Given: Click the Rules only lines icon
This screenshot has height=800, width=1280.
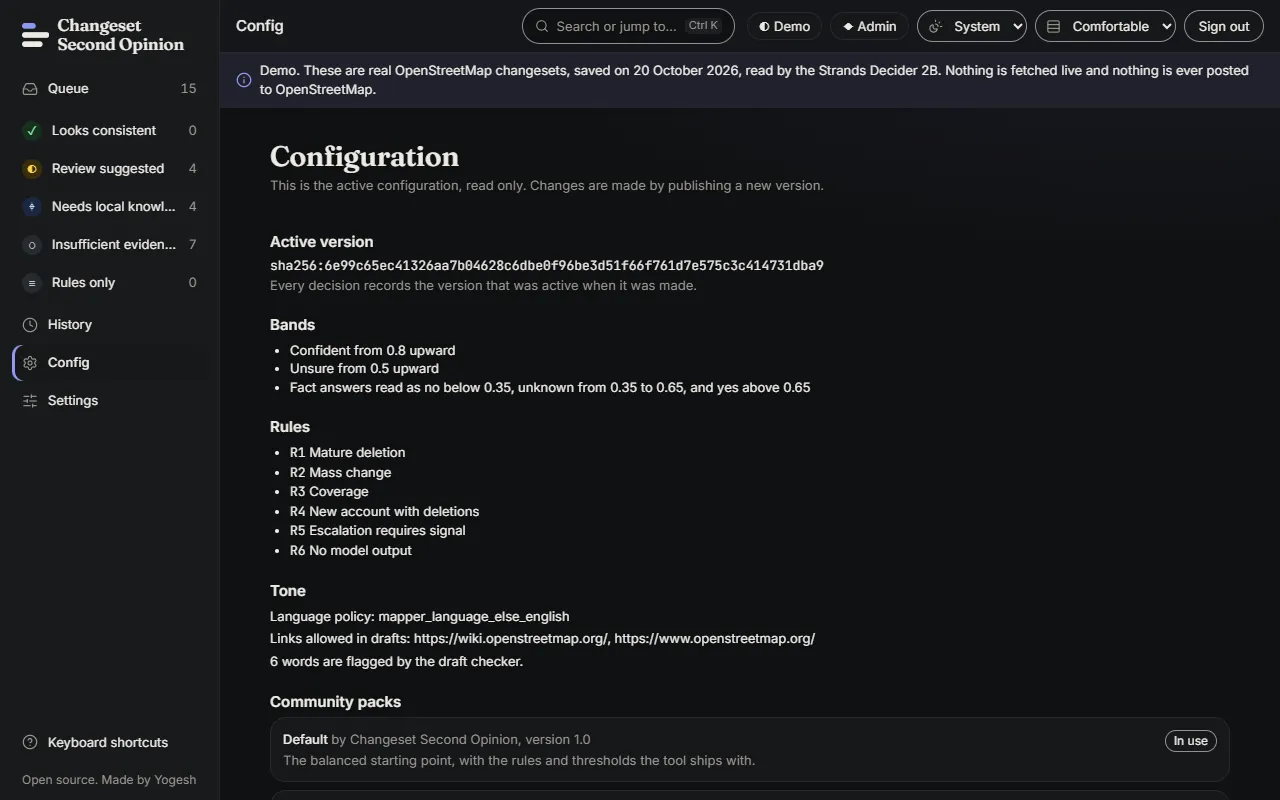Looking at the screenshot, I should (x=32, y=282).
